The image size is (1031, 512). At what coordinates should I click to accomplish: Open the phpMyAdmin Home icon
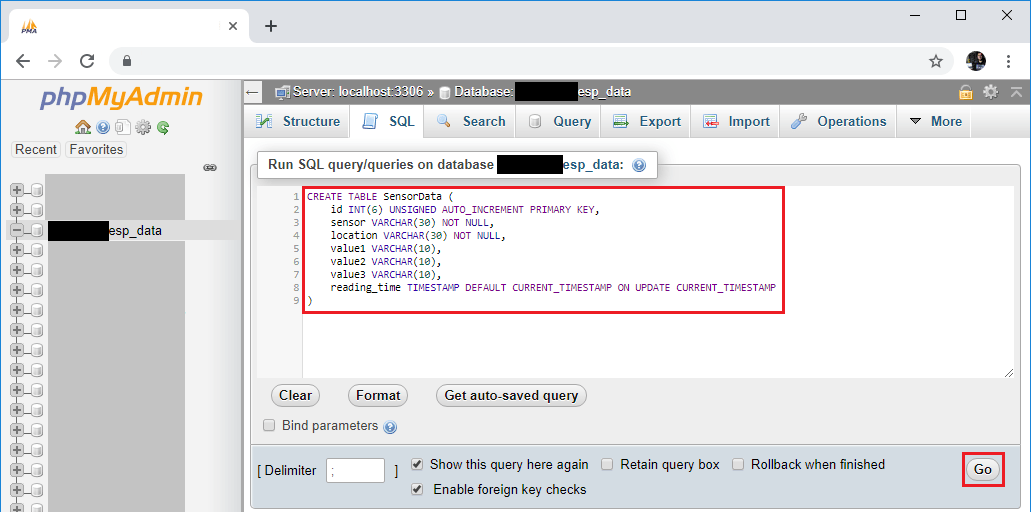pyautogui.click(x=83, y=127)
